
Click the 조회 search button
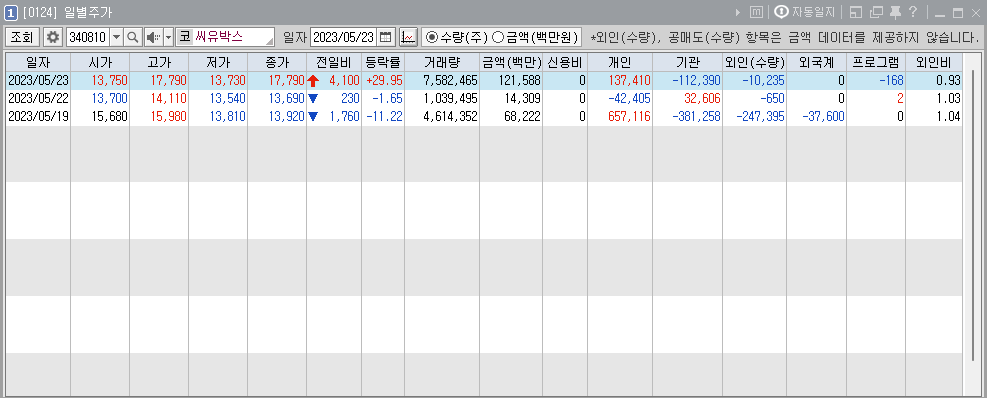[x=23, y=37]
